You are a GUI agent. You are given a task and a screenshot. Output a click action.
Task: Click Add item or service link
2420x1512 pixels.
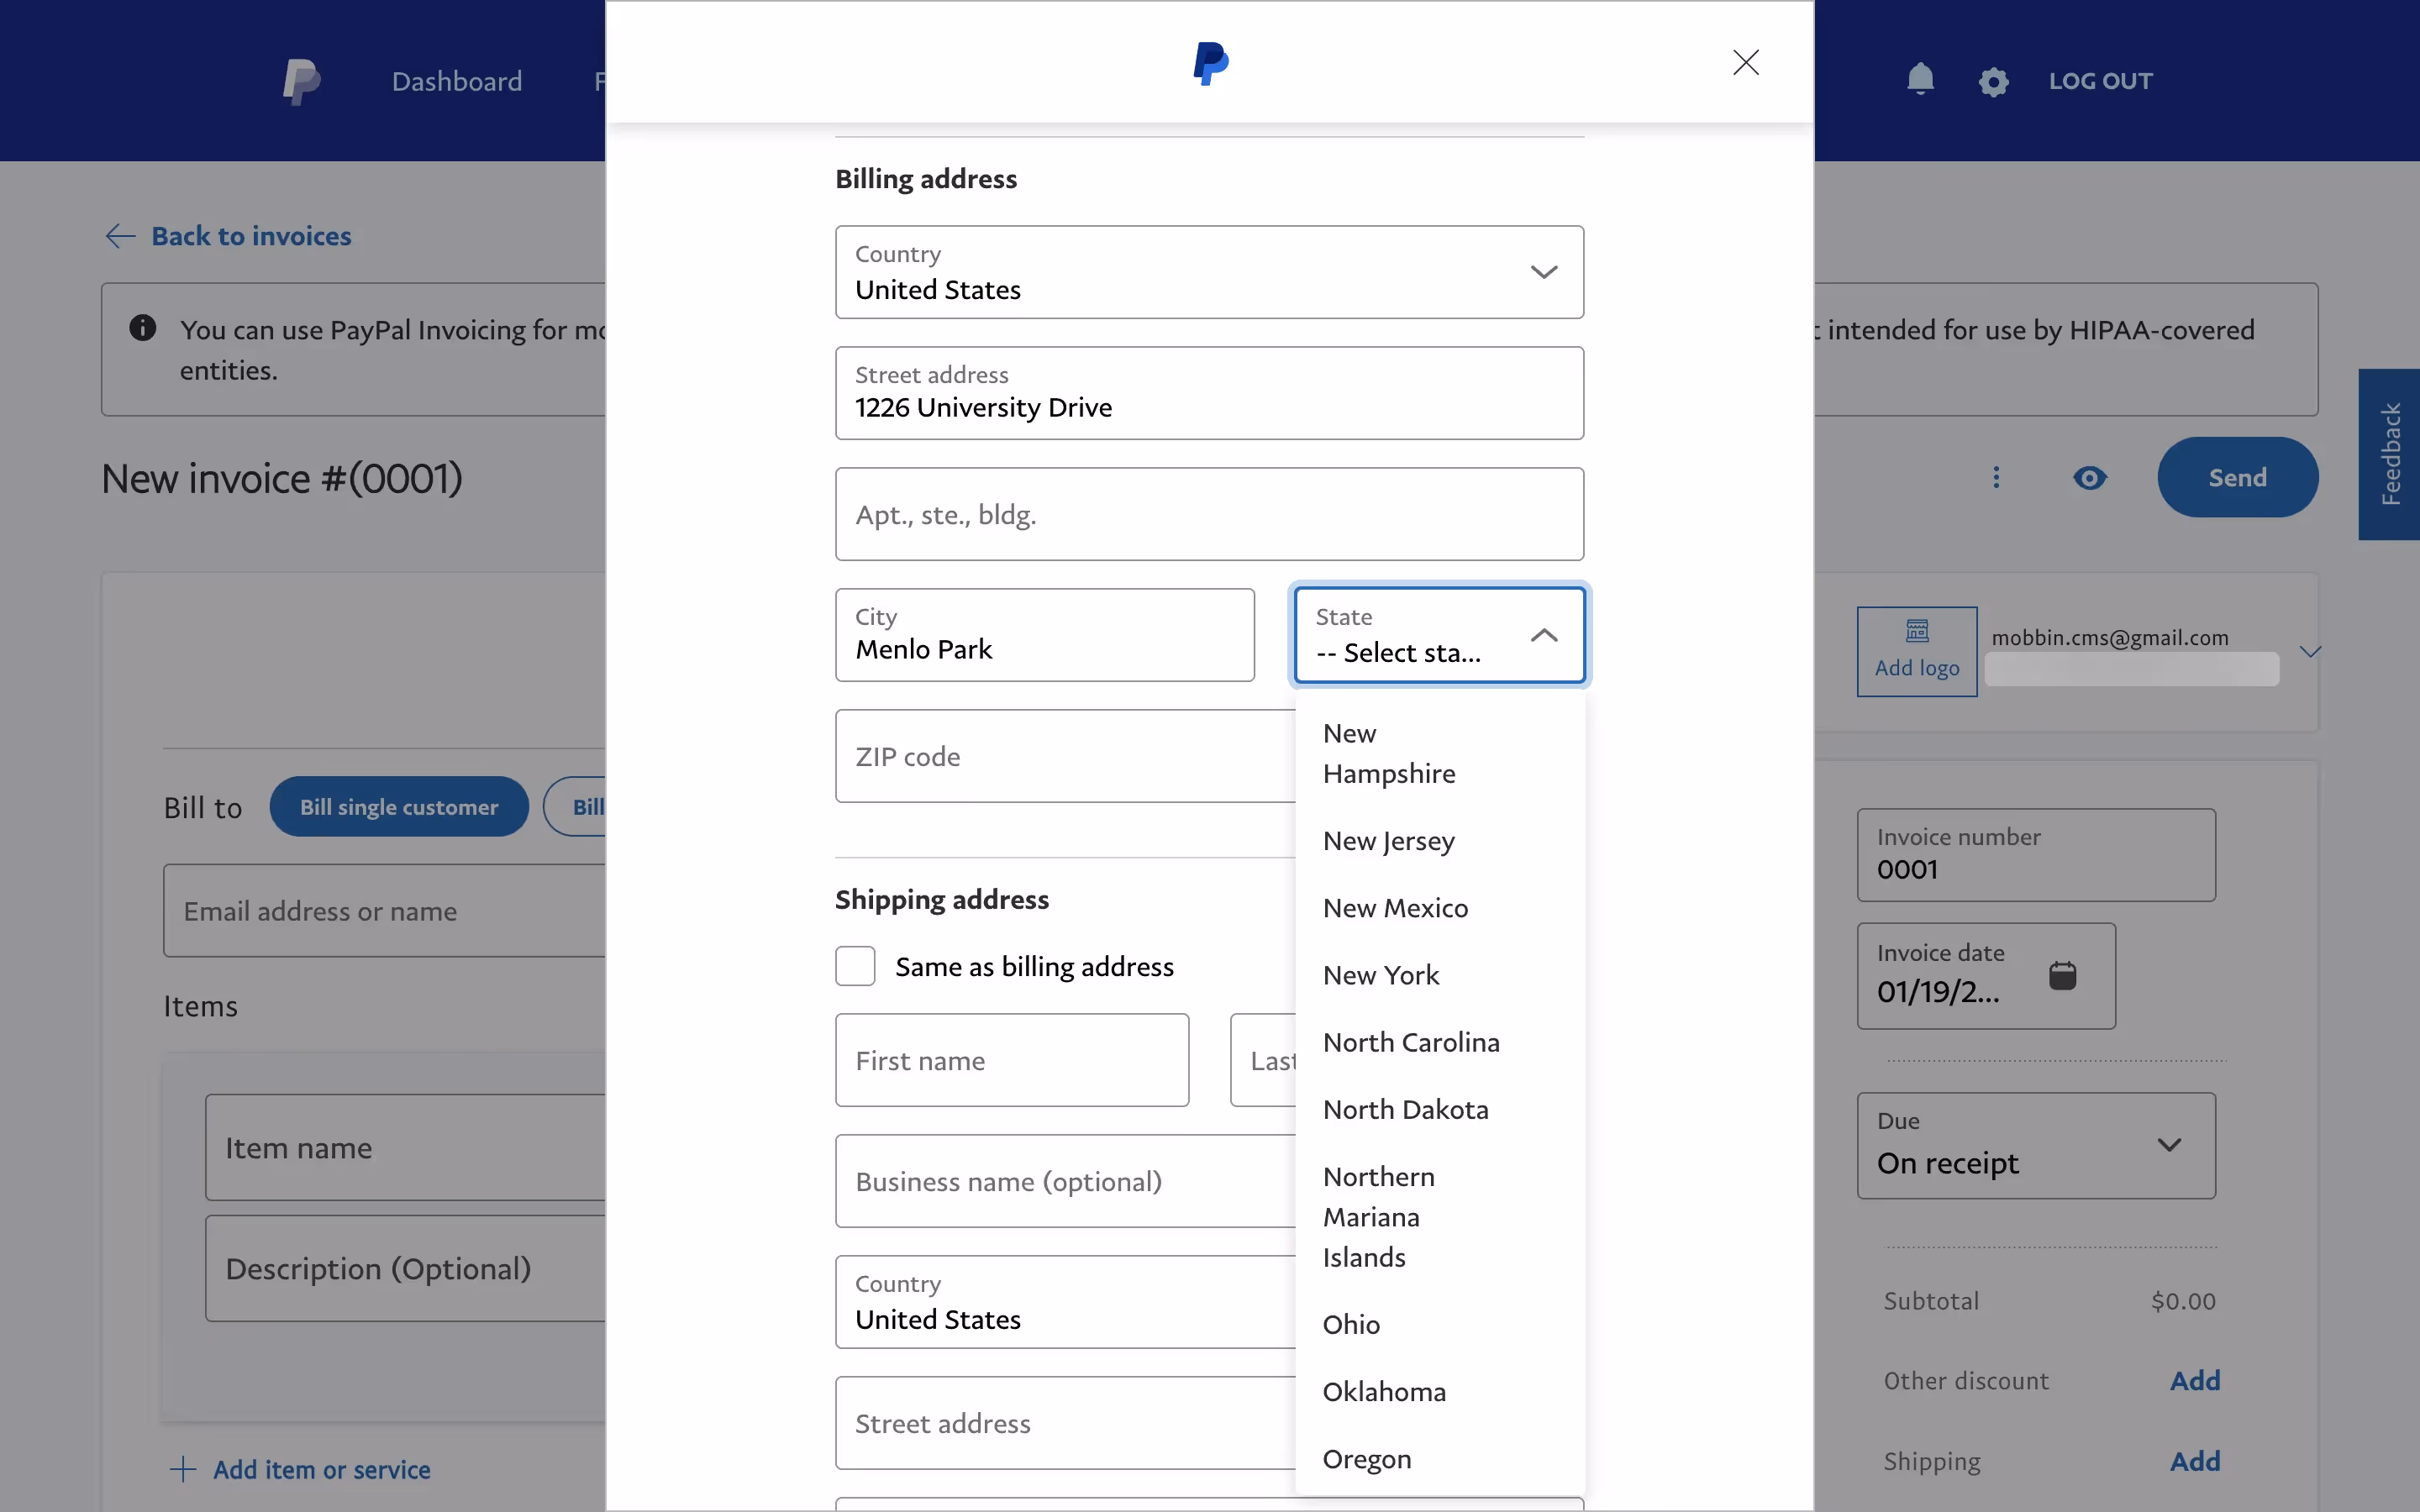point(320,1469)
